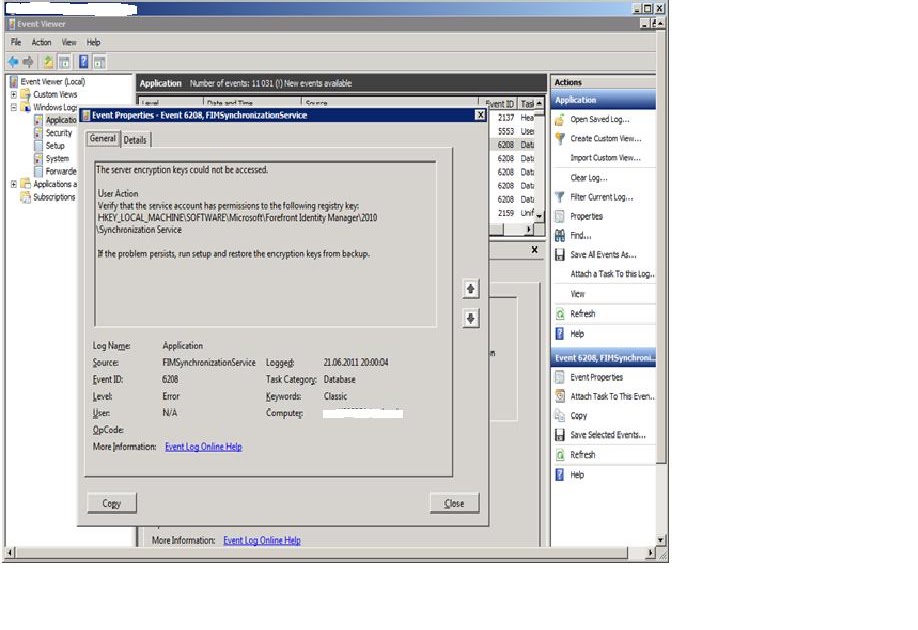Switch to the Details tab
The height and width of the screenshot is (630, 918).
[x=136, y=140]
